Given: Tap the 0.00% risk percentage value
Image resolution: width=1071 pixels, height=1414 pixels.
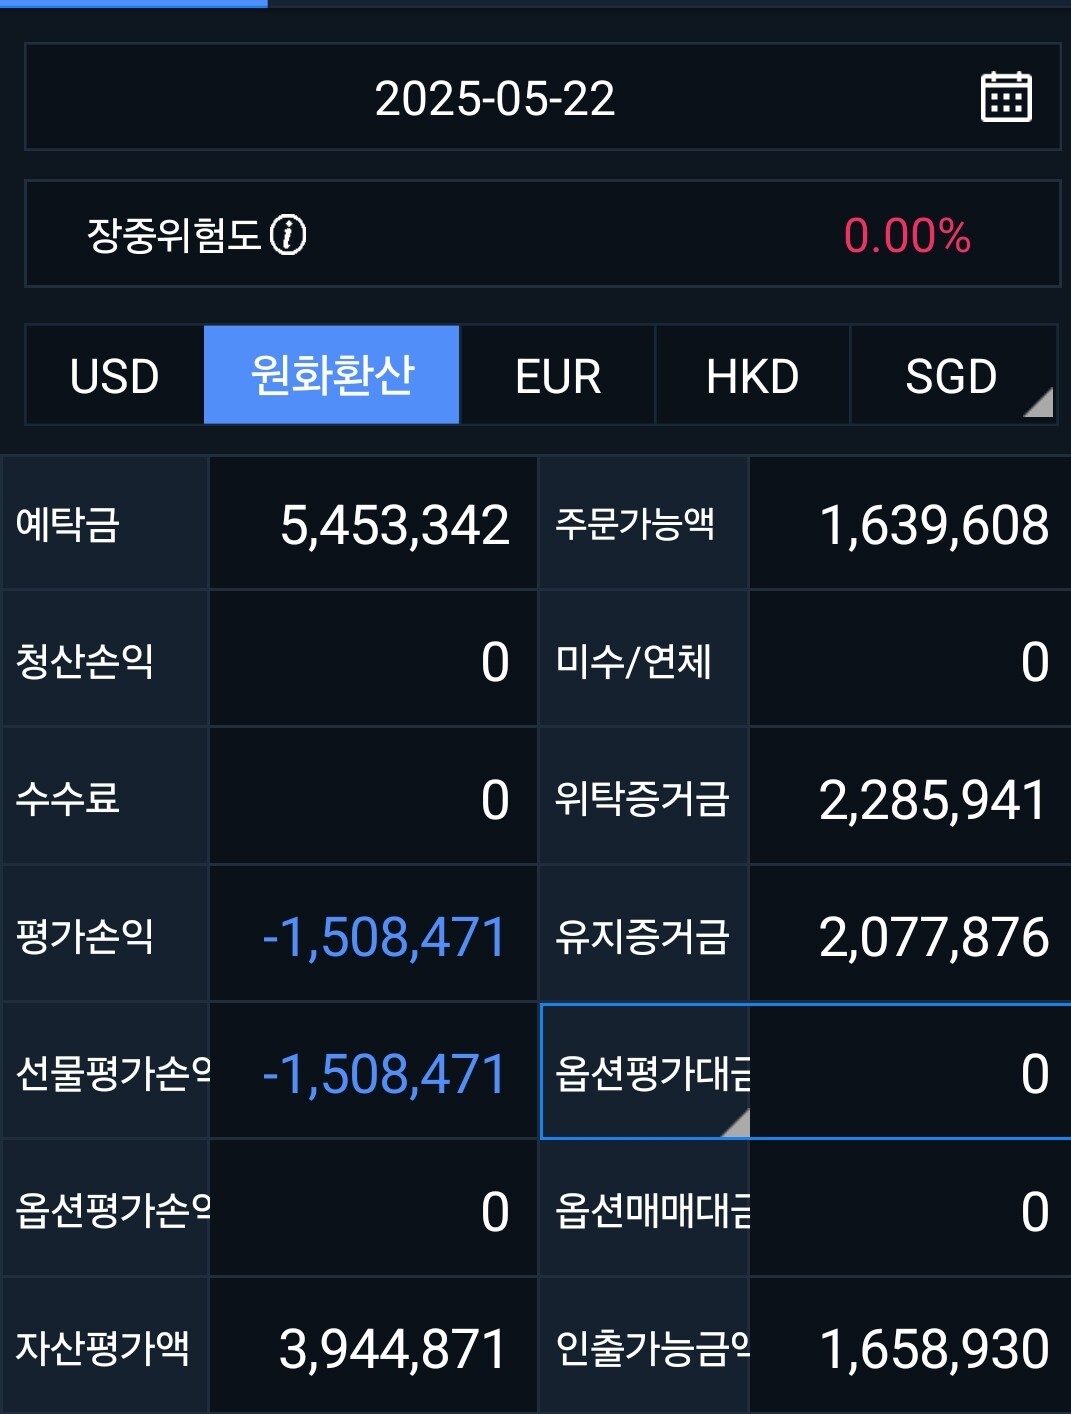Looking at the screenshot, I should pos(906,236).
